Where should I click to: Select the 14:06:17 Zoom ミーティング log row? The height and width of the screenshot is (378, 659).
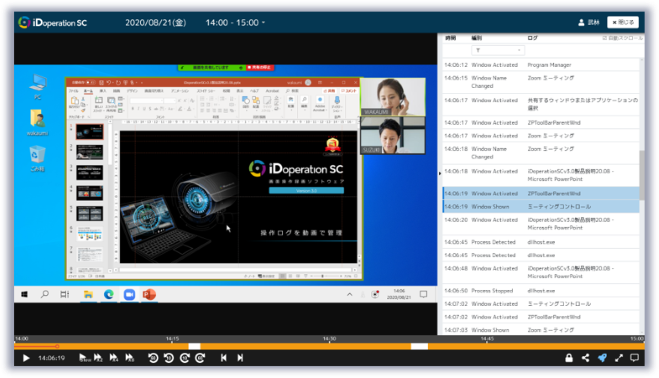[541, 136]
